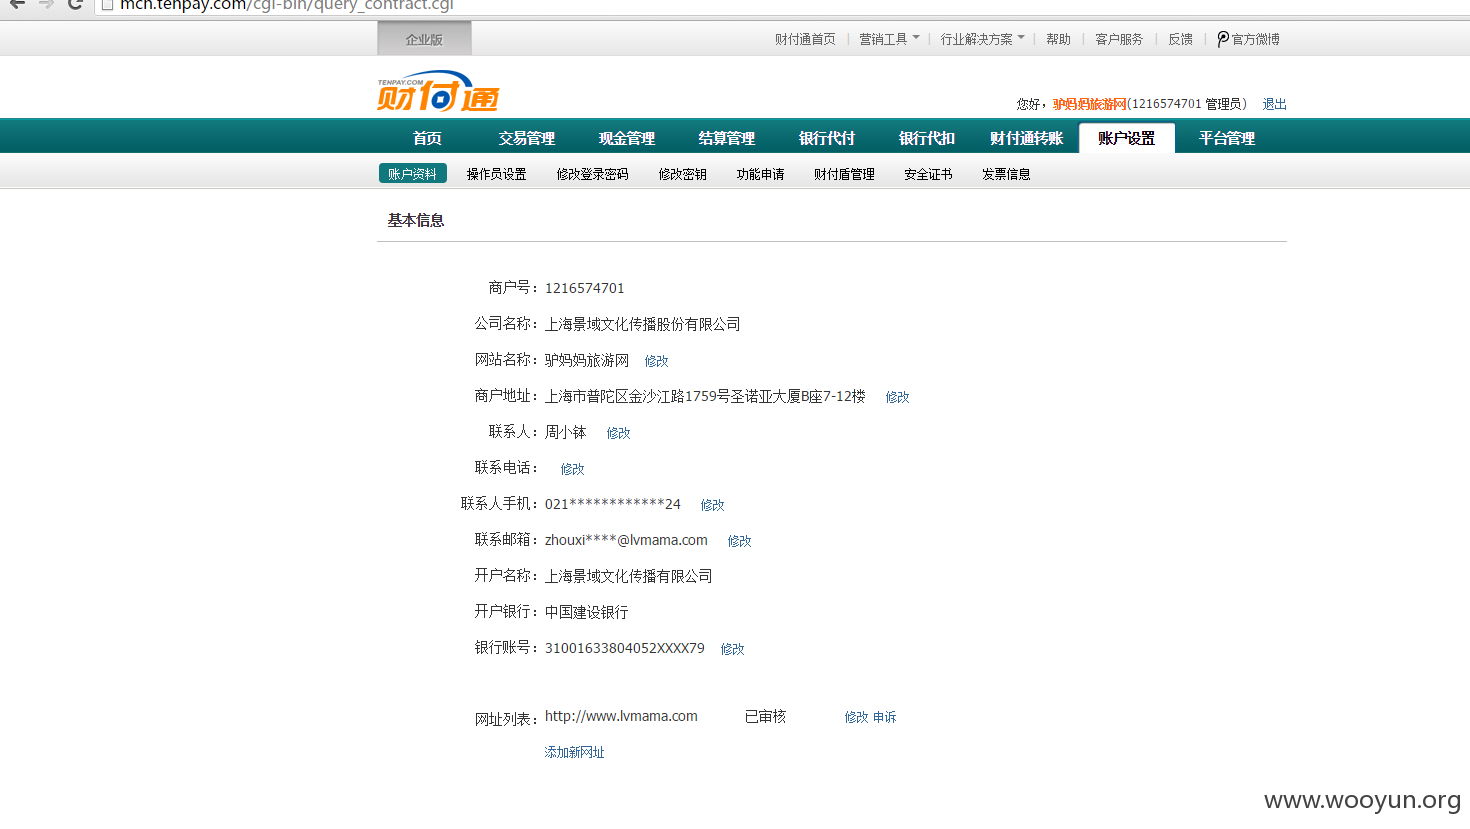The height and width of the screenshot is (829, 1470).
Task: Reload the page with the refresh icon
Action: tap(75, 4)
